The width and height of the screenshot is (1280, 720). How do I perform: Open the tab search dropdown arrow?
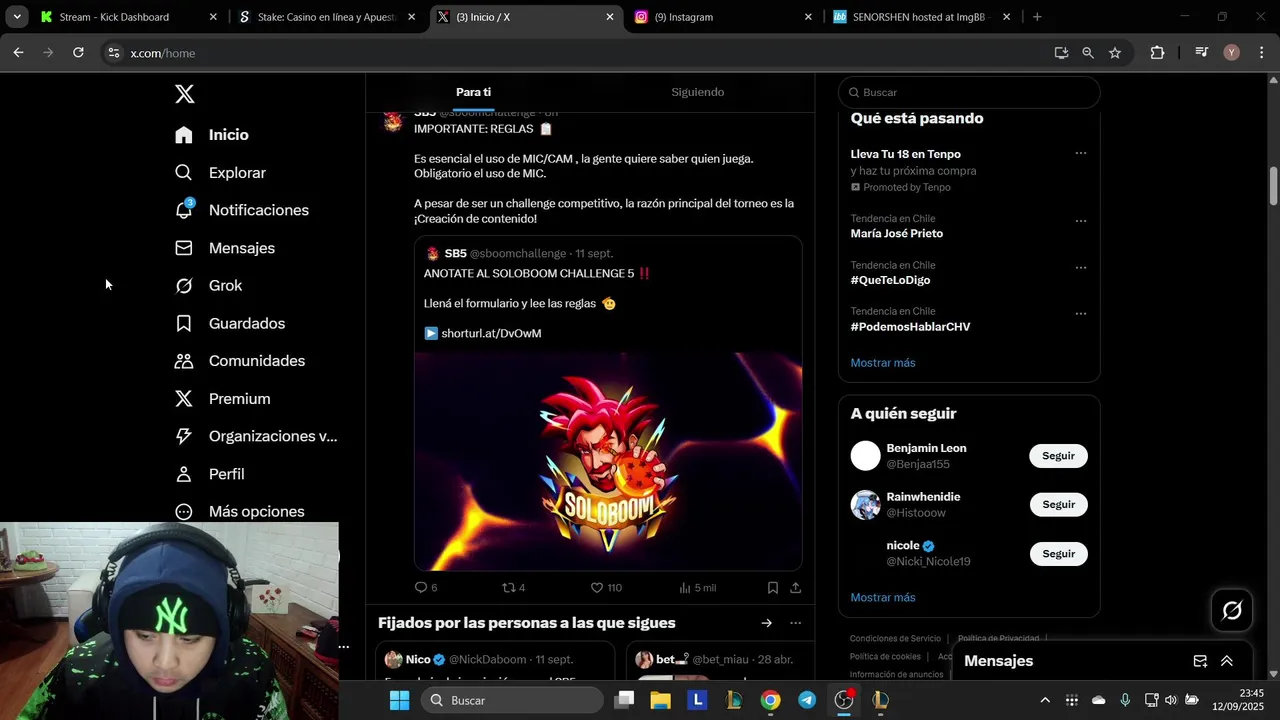tap(17, 17)
